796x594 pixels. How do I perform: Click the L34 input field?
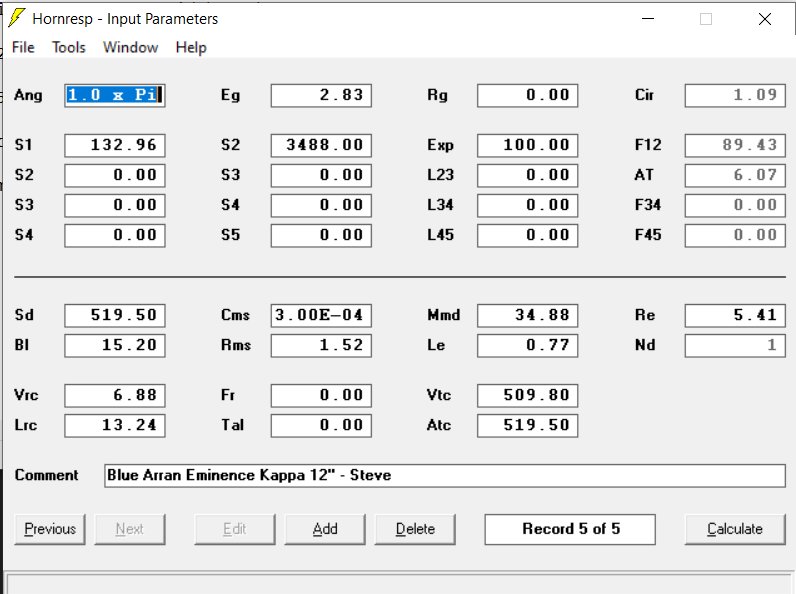[x=527, y=205]
